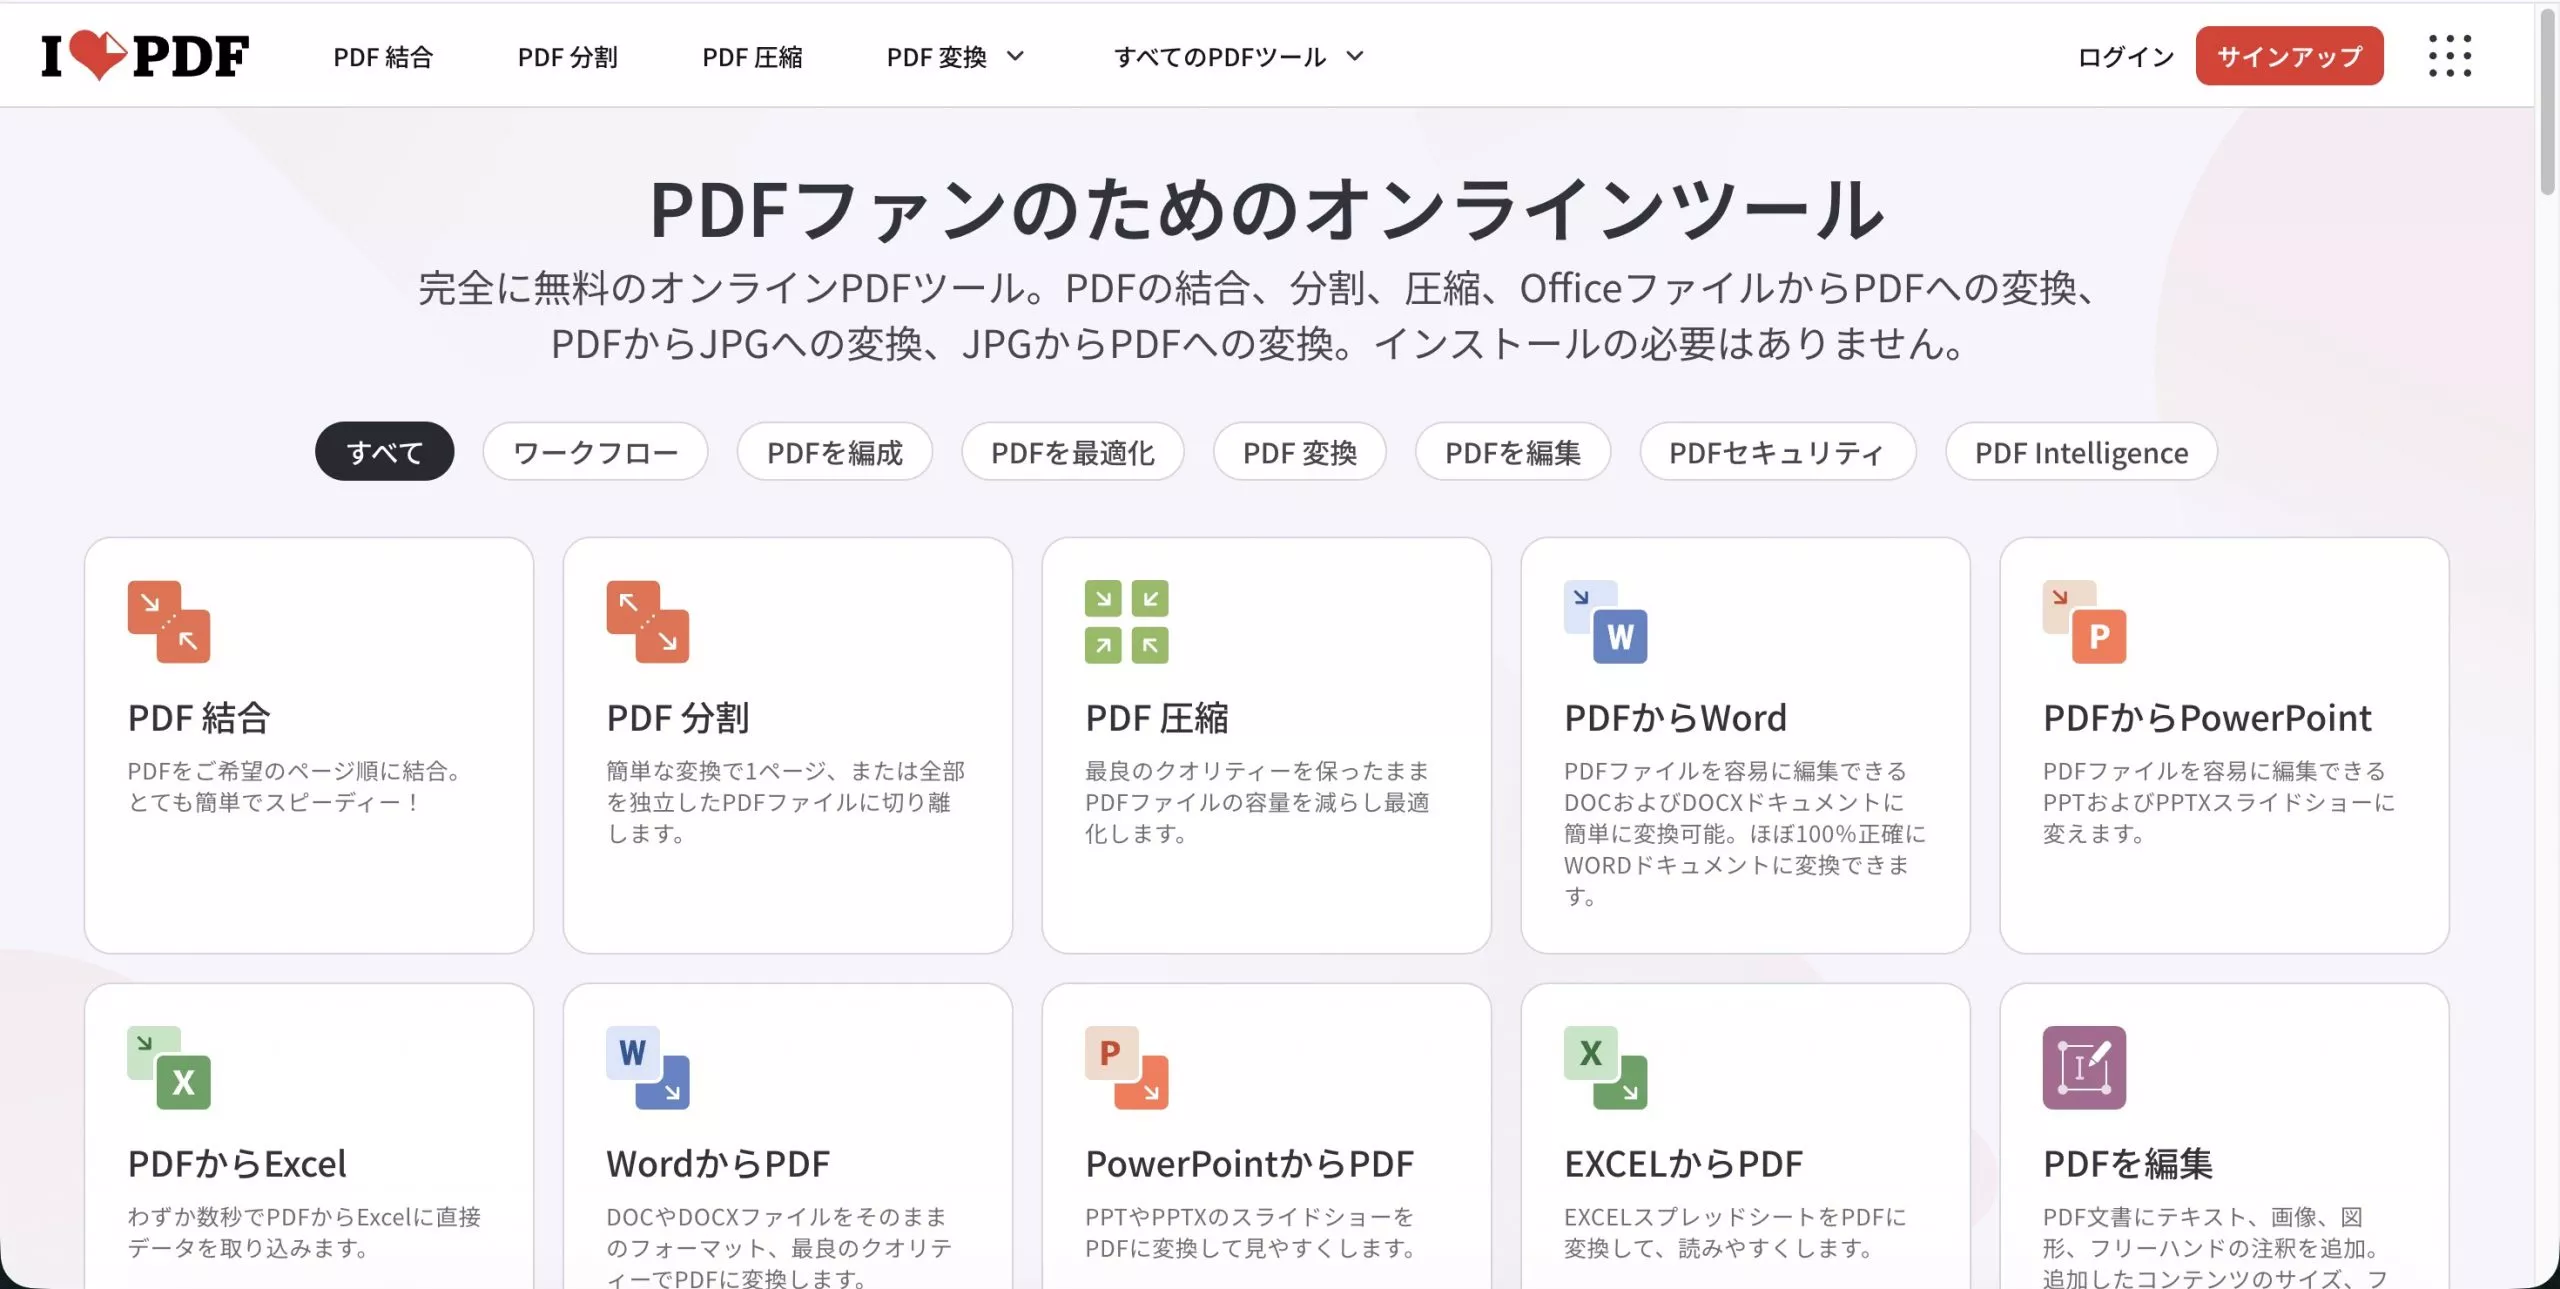Expand the すべてのPDFツール dropdown
The image size is (2560, 1289).
pos(1239,57)
